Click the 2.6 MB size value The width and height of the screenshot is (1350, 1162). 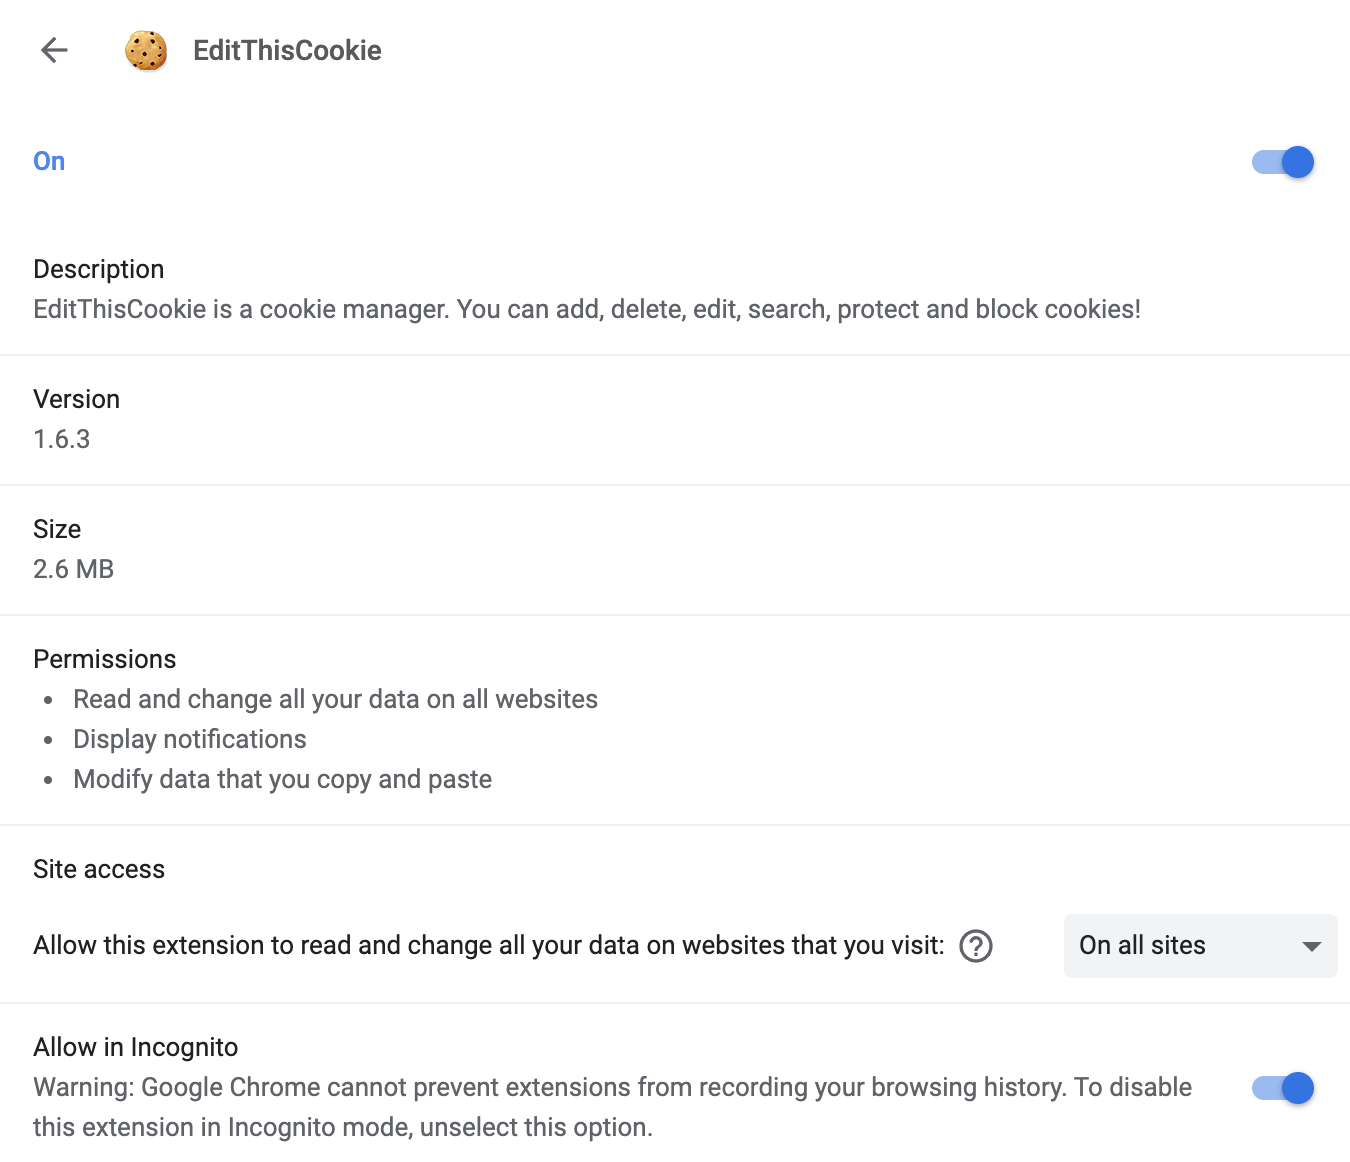(74, 569)
